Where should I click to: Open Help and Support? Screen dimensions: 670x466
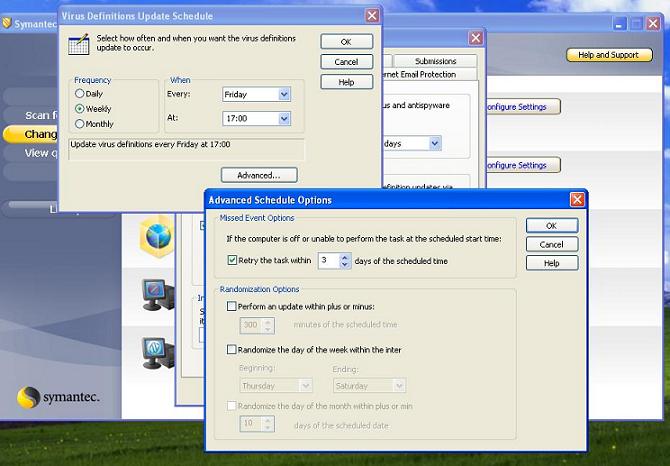click(x=609, y=55)
